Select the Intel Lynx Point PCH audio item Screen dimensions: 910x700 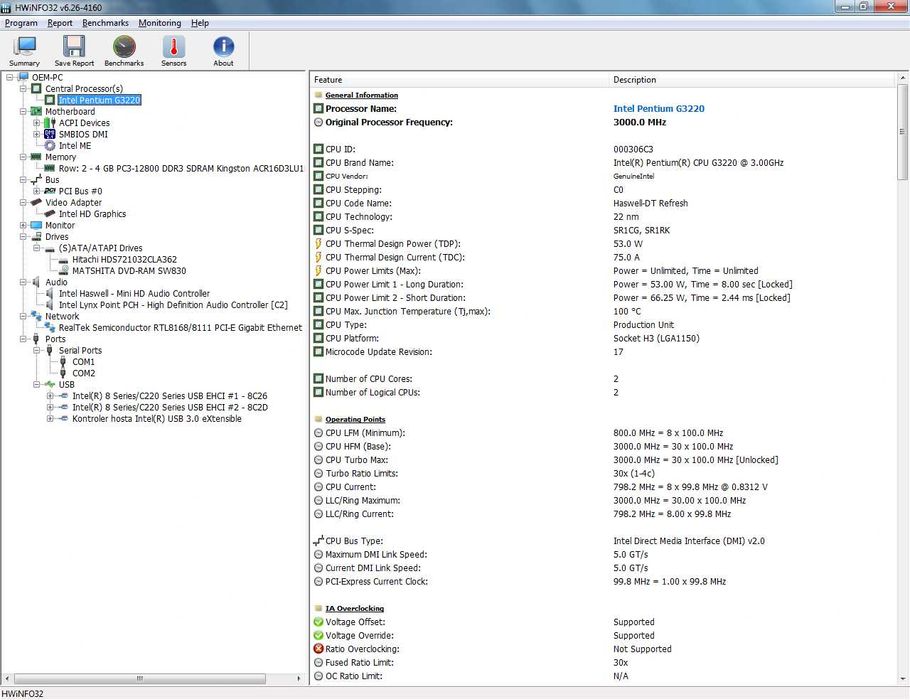point(173,305)
